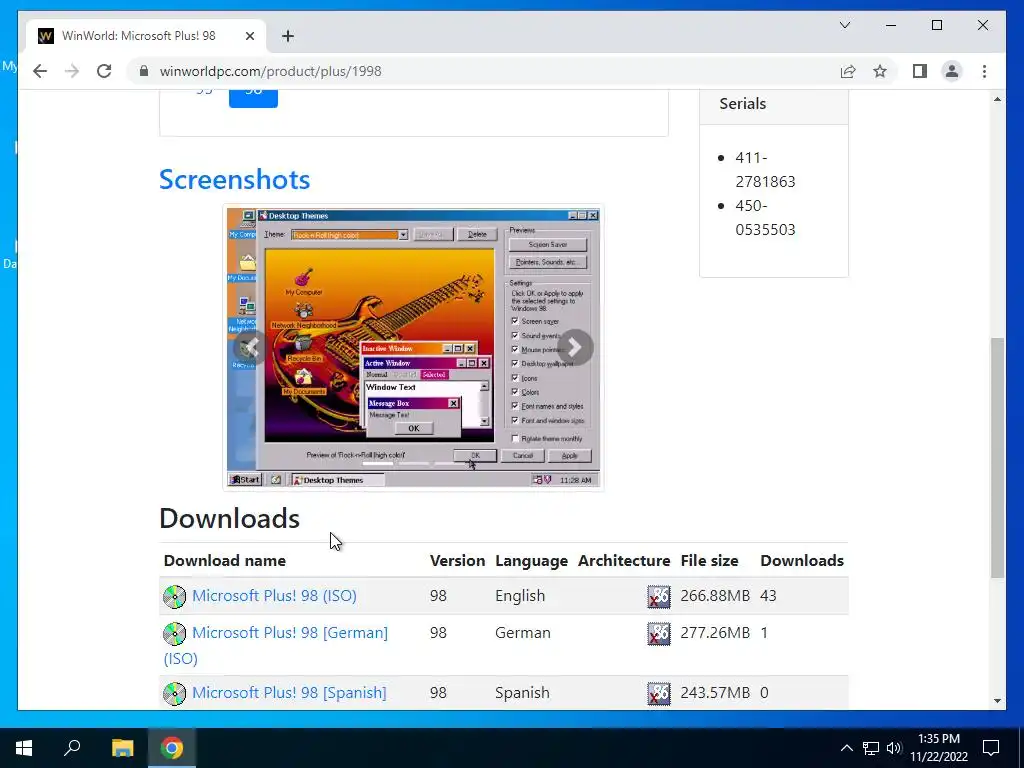Click the serial 411-2781863
1024x768 pixels.
[765, 169]
